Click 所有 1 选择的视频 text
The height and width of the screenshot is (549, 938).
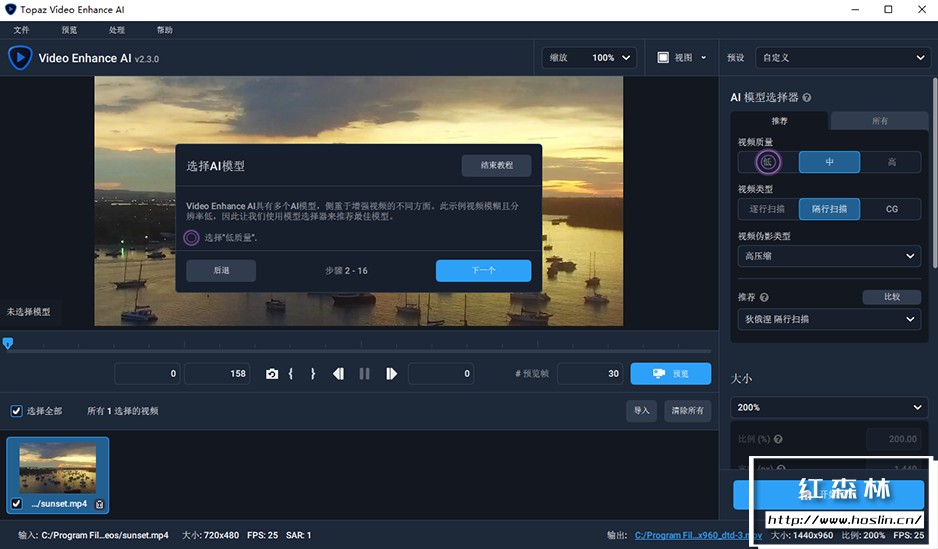(x=123, y=411)
